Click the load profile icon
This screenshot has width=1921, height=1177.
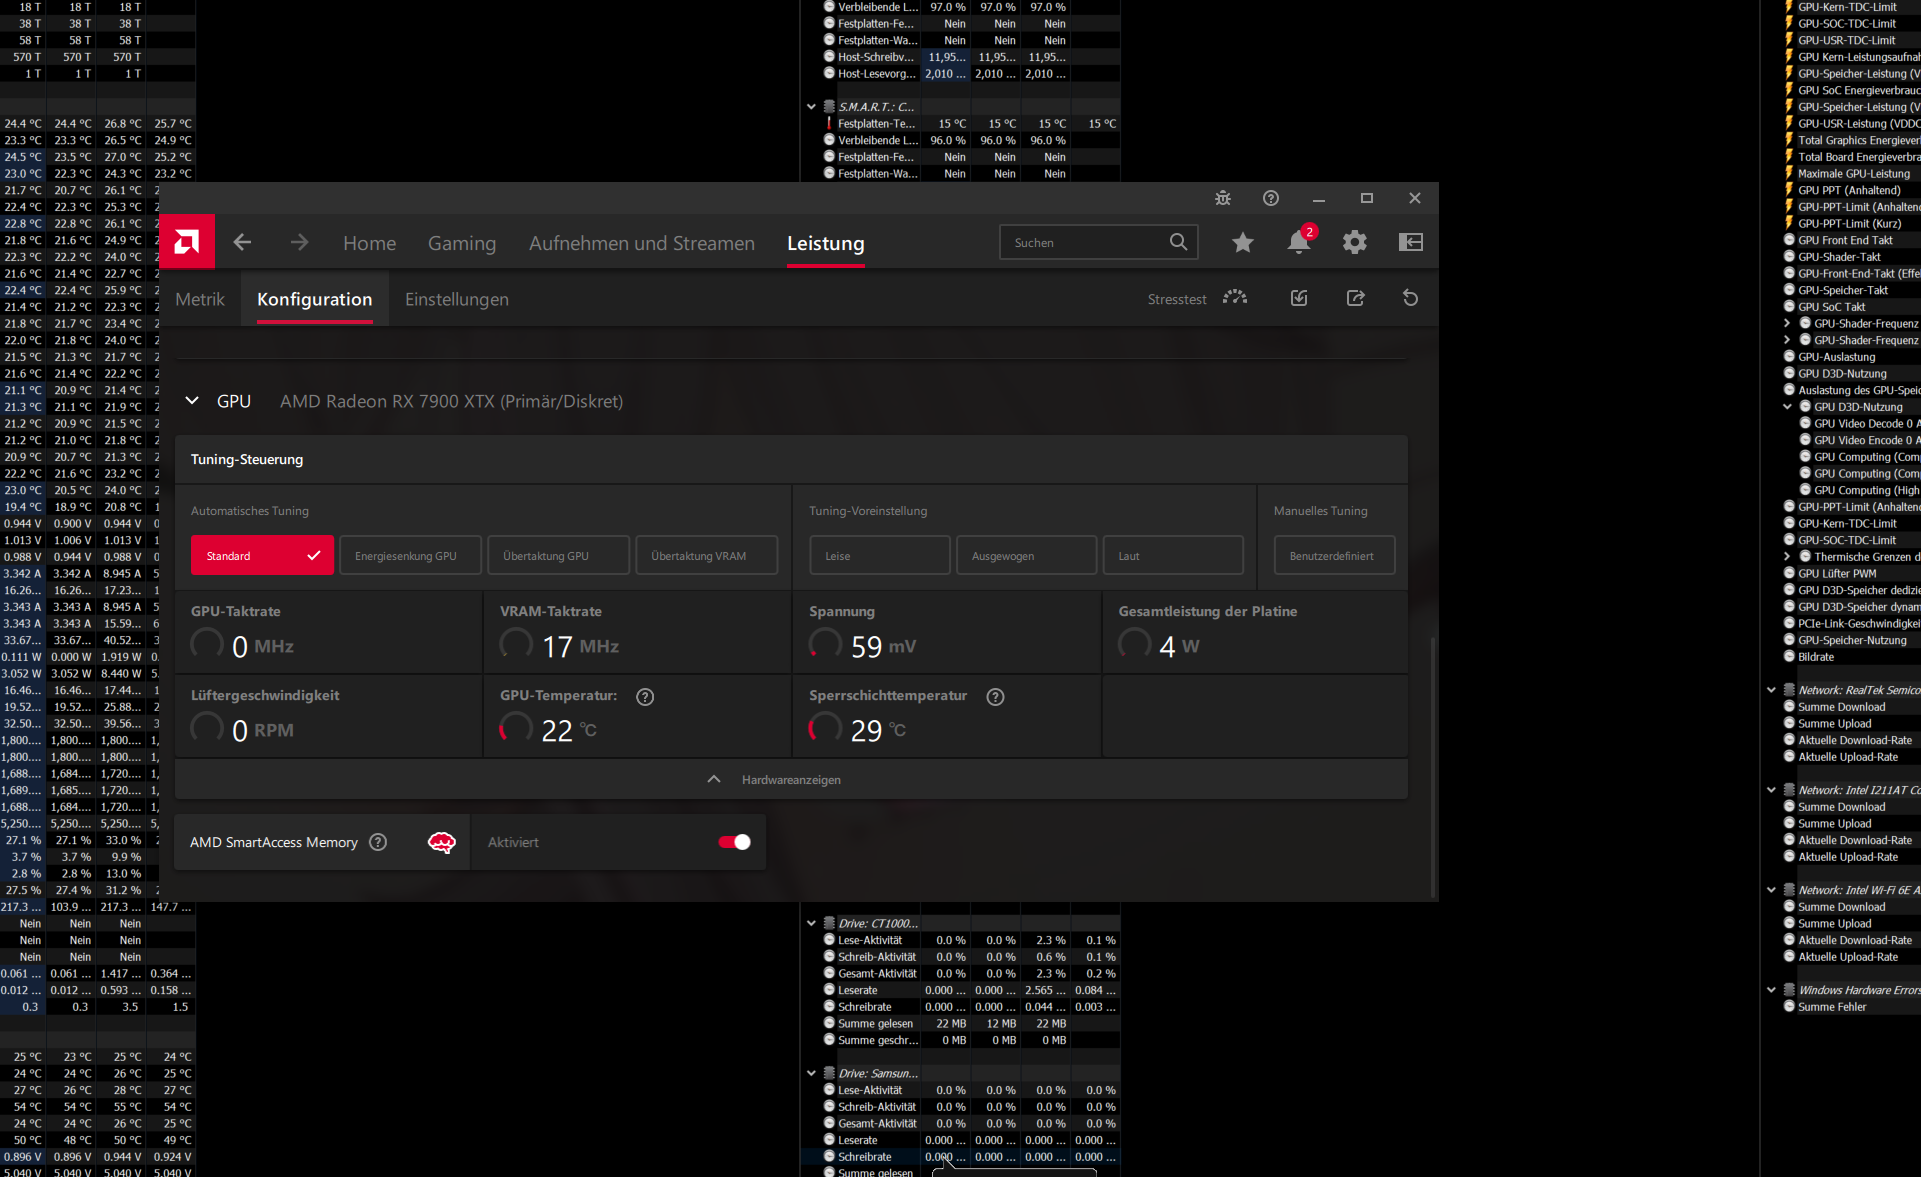point(1299,298)
